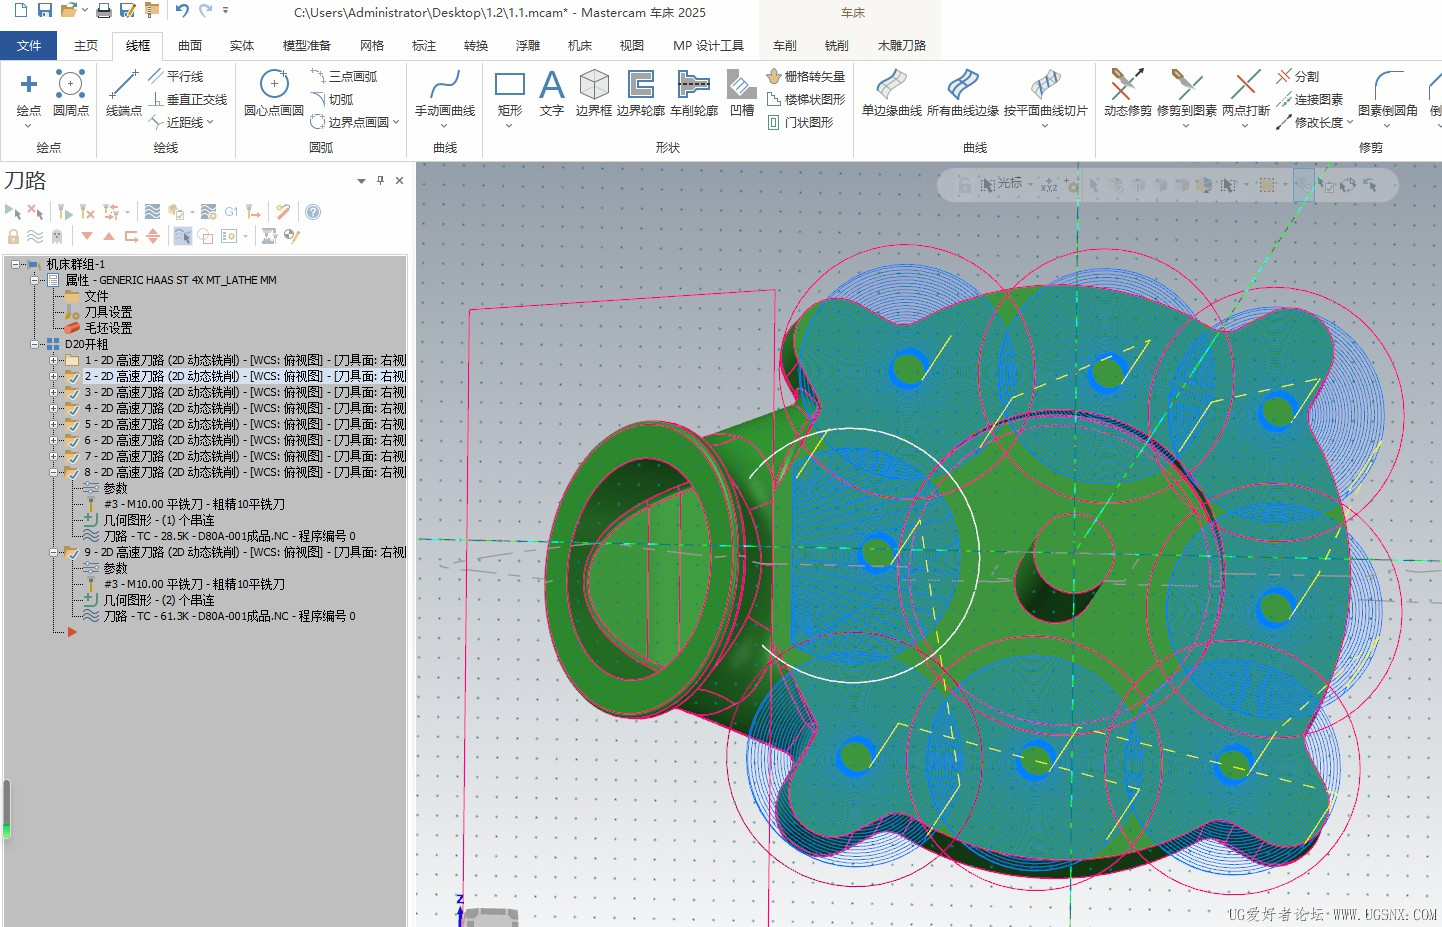
Task: Toggle the ghost icon in 刀路 toolbar
Action: 57,237
